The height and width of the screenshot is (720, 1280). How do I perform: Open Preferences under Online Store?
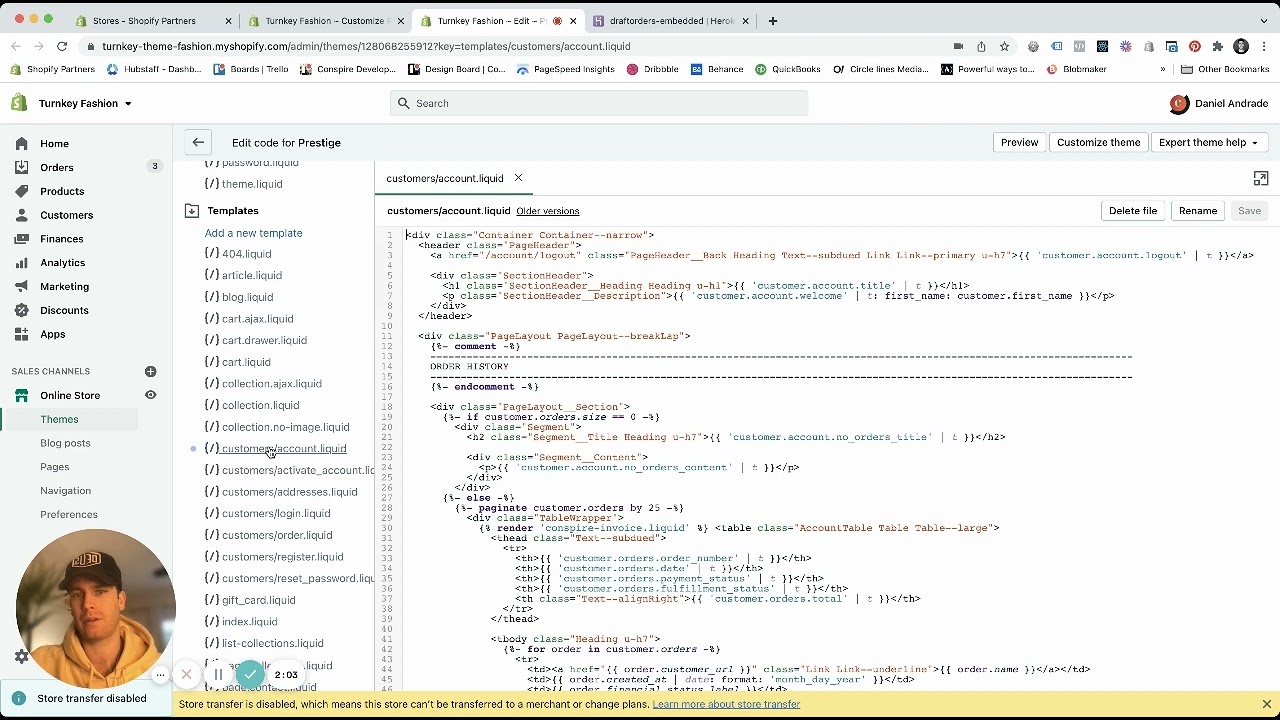tap(69, 515)
